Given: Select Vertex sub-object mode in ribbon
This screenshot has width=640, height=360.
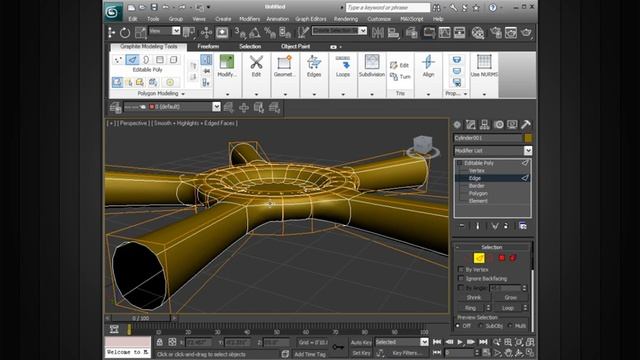Looking at the screenshot, I should [118, 60].
